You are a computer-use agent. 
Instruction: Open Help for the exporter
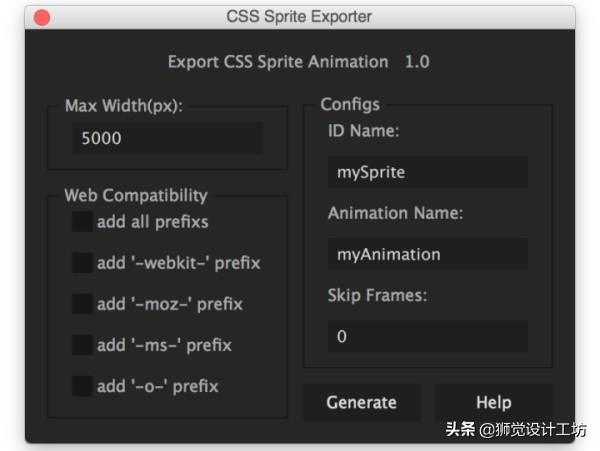click(494, 402)
